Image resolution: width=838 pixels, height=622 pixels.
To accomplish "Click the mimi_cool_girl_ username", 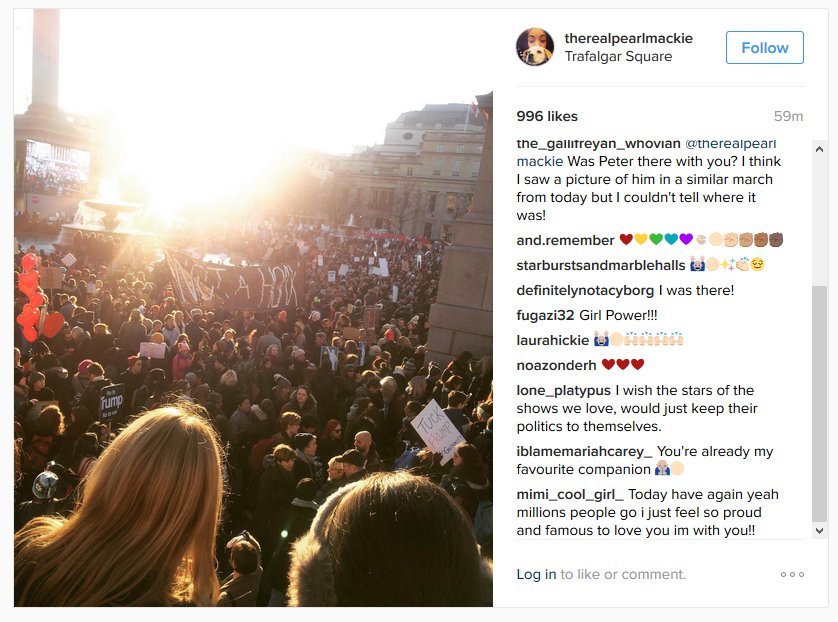I will (x=570, y=494).
